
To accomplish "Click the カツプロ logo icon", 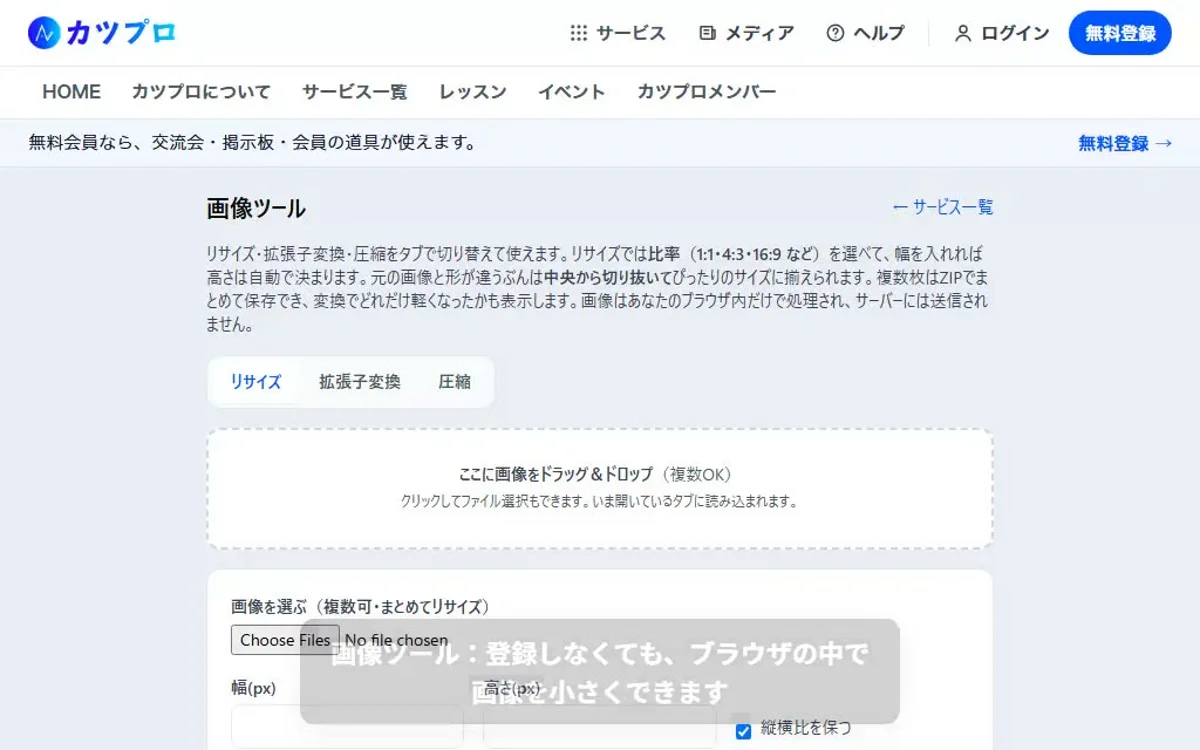I will [x=44, y=33].
